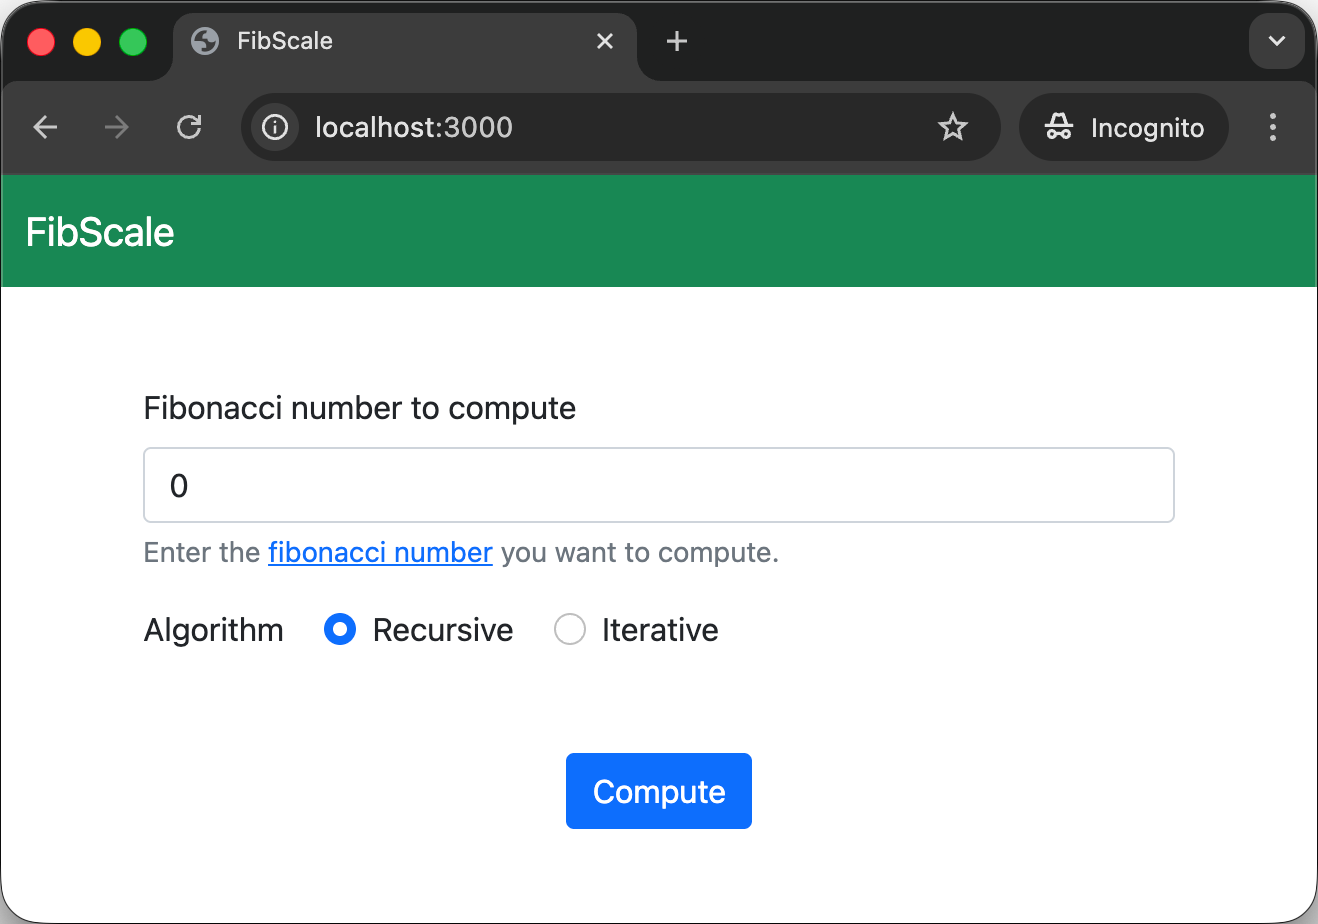
Task: Click the Incognito indicator button
Action: (x=1124, y=127)
